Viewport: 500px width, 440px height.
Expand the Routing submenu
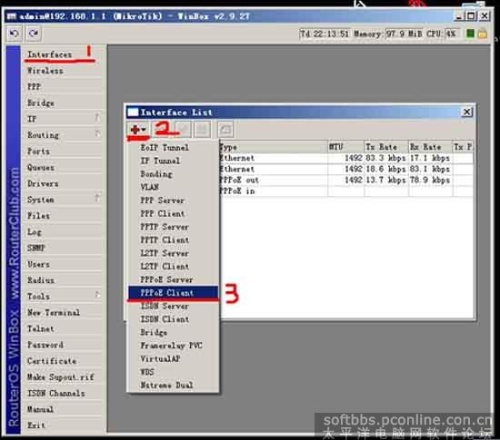click(63, 135)
